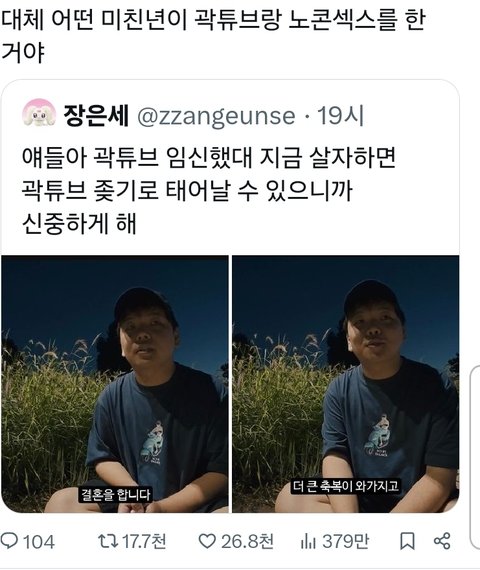The width and height of the screenshot is (480, 570).
Task: Open the quoted tweet text body
Action: pos(208,190)
